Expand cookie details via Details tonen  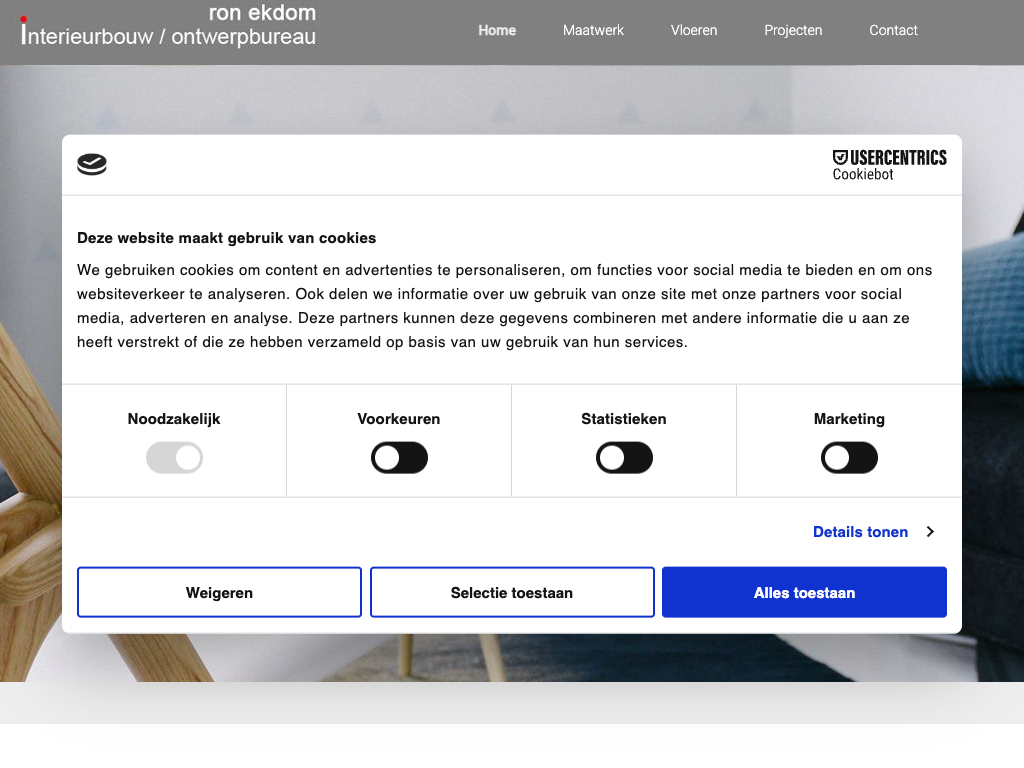point(860,532)
